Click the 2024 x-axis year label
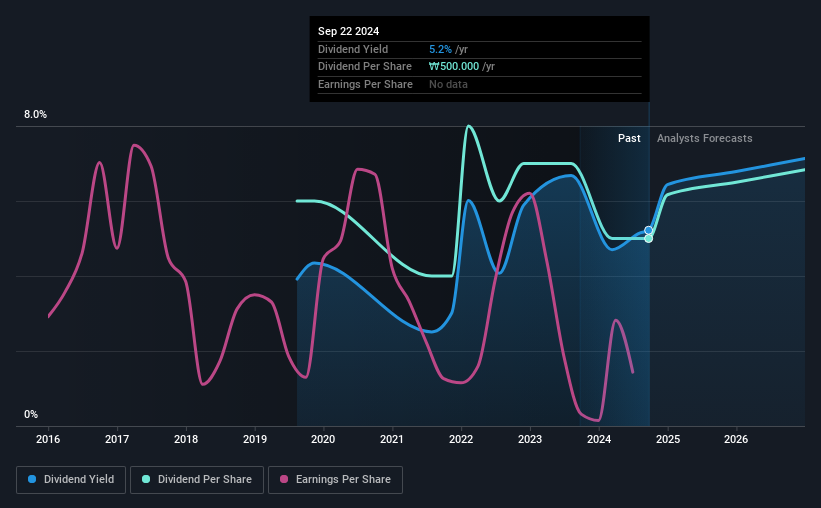 click(x=599, y=439)
